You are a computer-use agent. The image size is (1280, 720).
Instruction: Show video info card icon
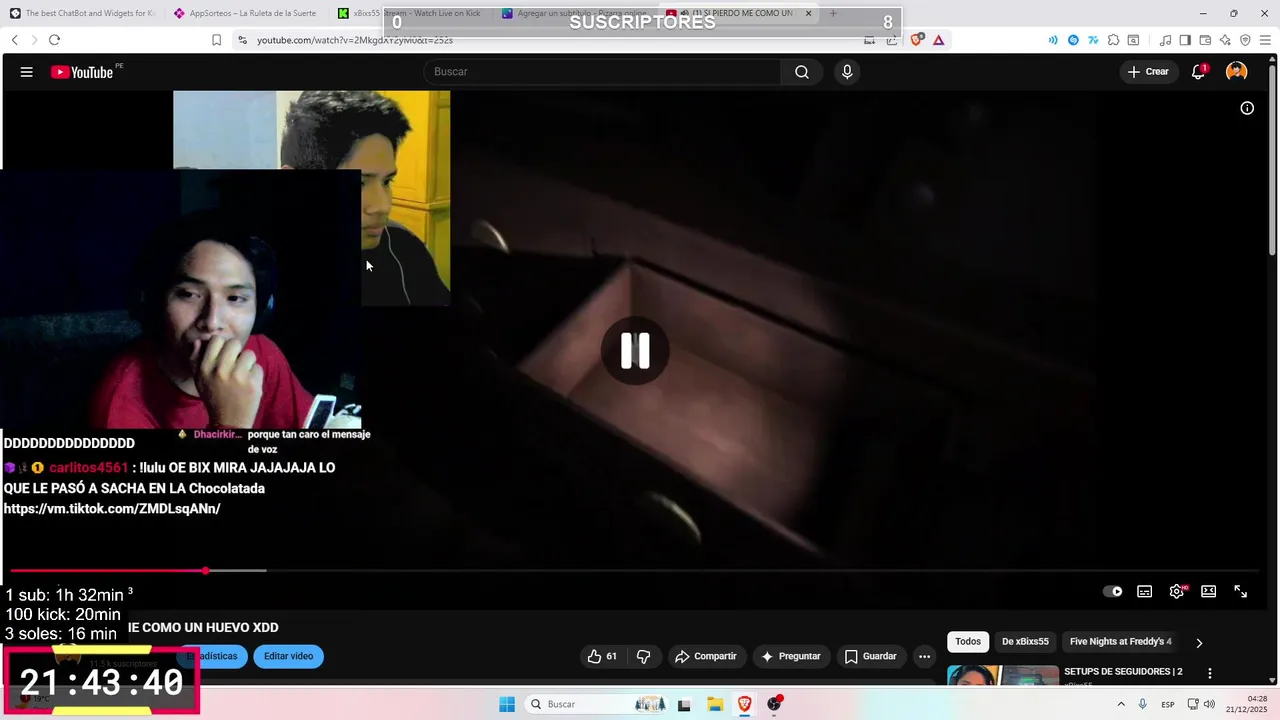[x=1247, y=108]
